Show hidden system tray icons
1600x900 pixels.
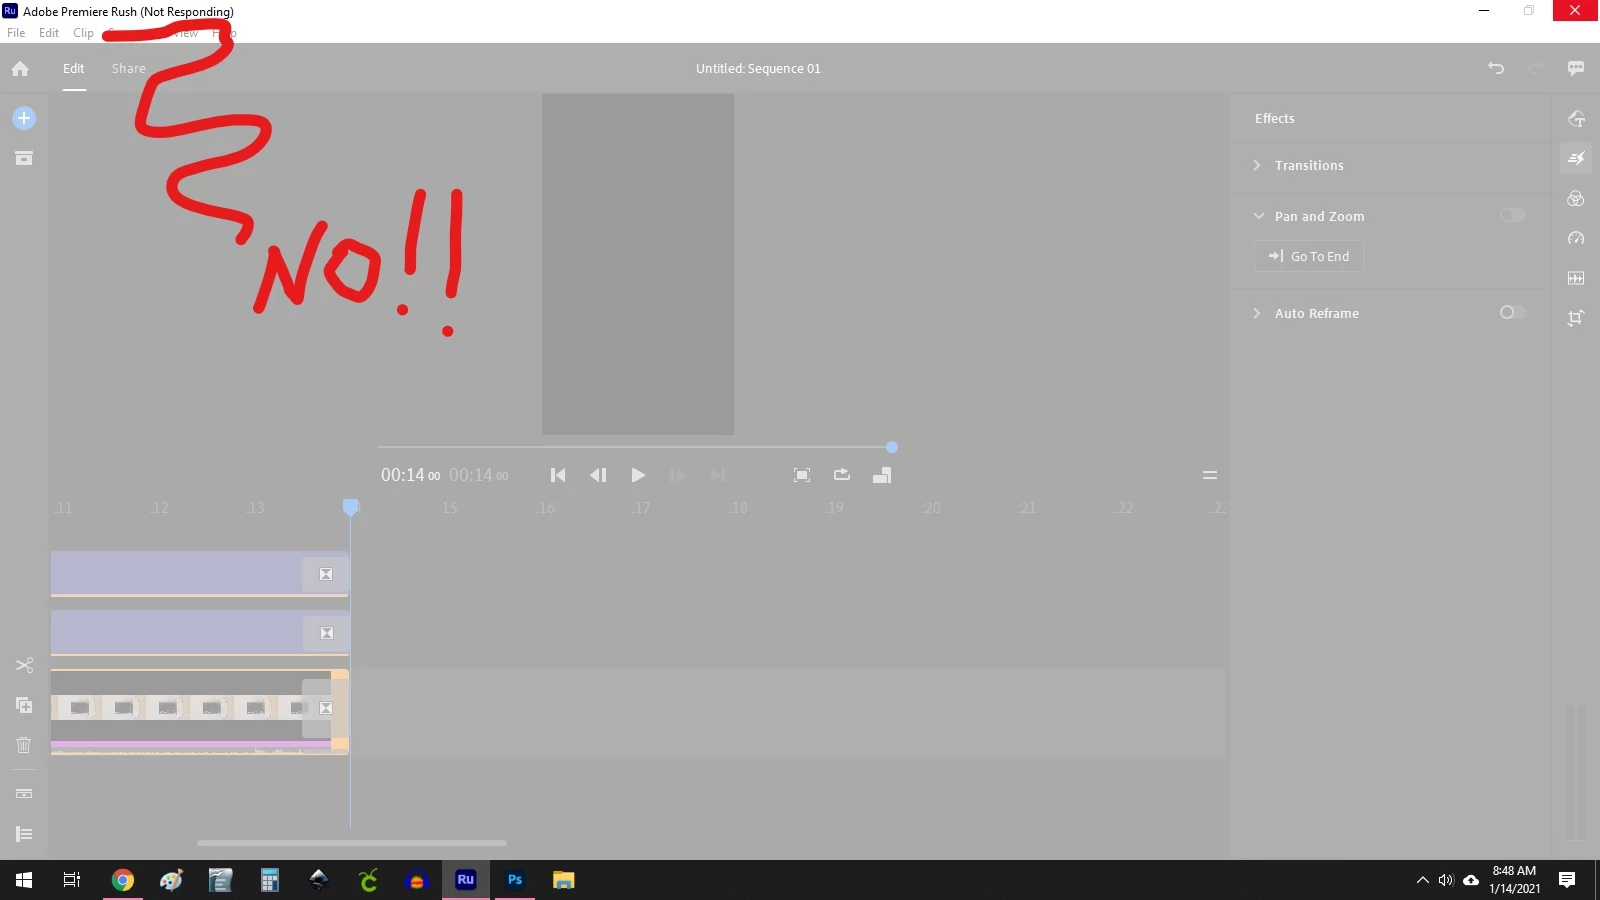coord(1422,880)
